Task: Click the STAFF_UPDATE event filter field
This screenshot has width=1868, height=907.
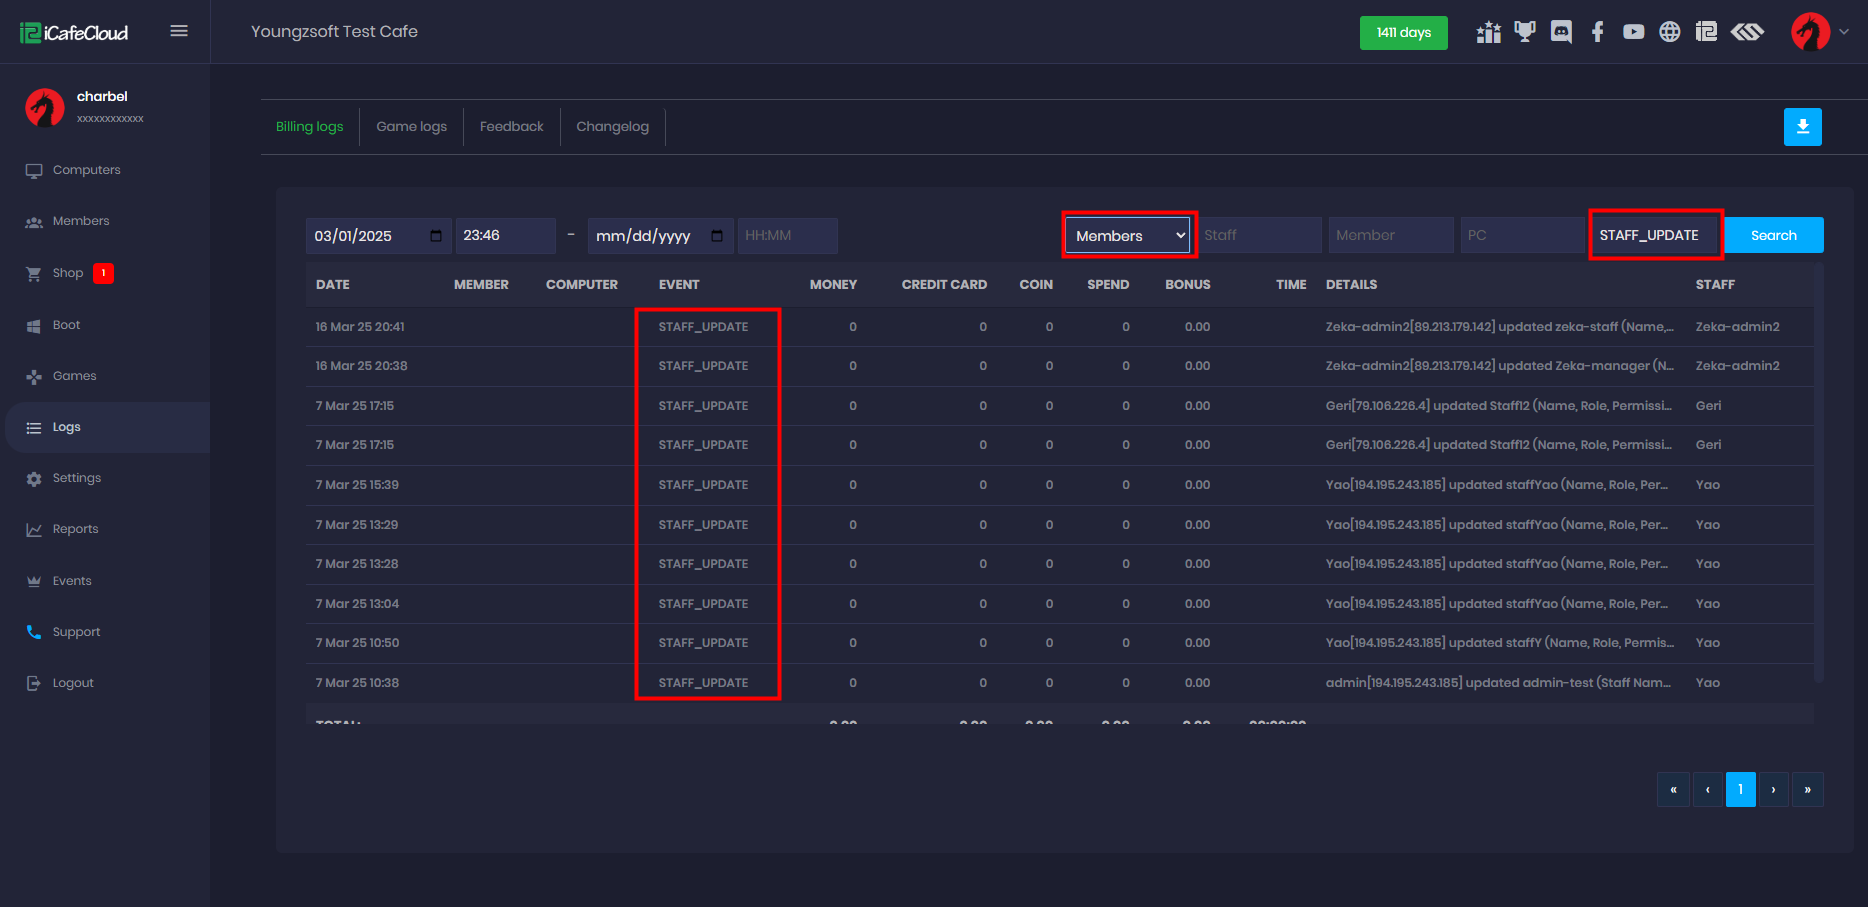Action: click(1654, 236)
